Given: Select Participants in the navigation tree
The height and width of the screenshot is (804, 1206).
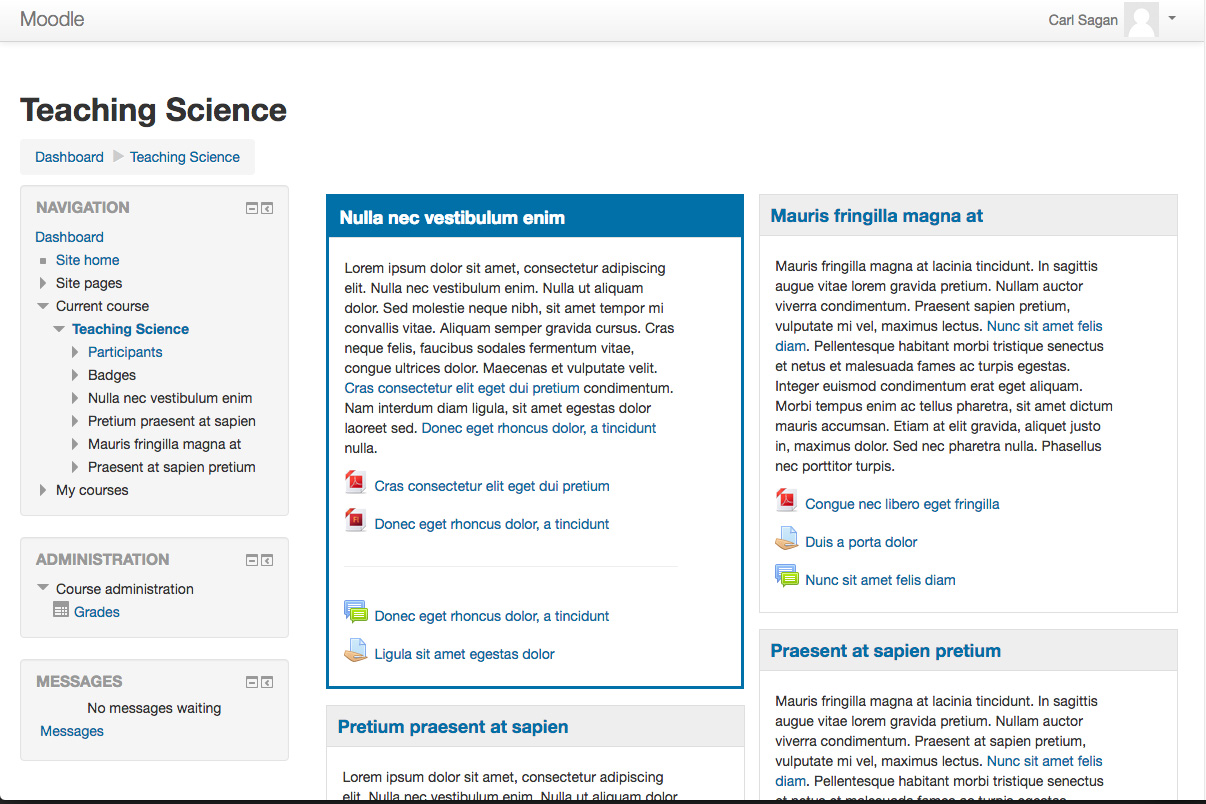Looking at the screenshot, I should pos(125,352).
